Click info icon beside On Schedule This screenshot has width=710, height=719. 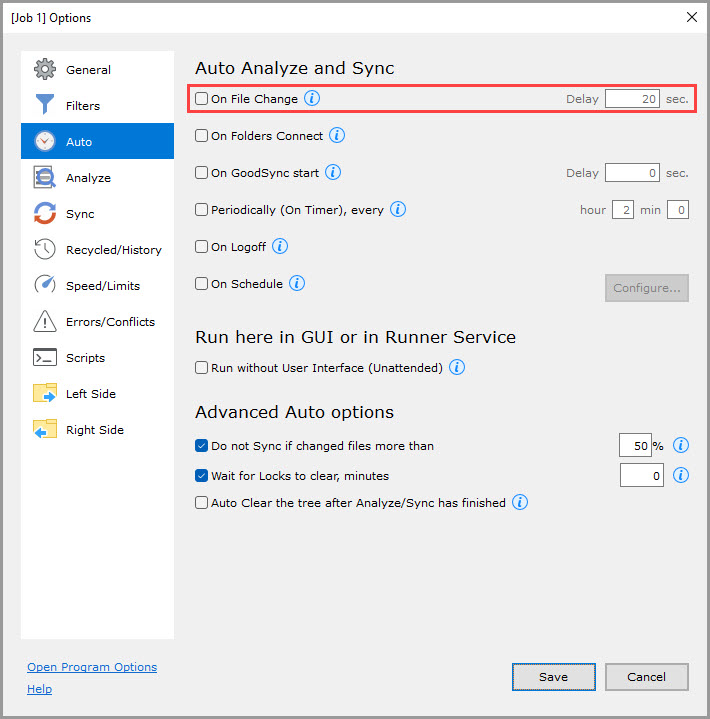(x=297, y=284)
